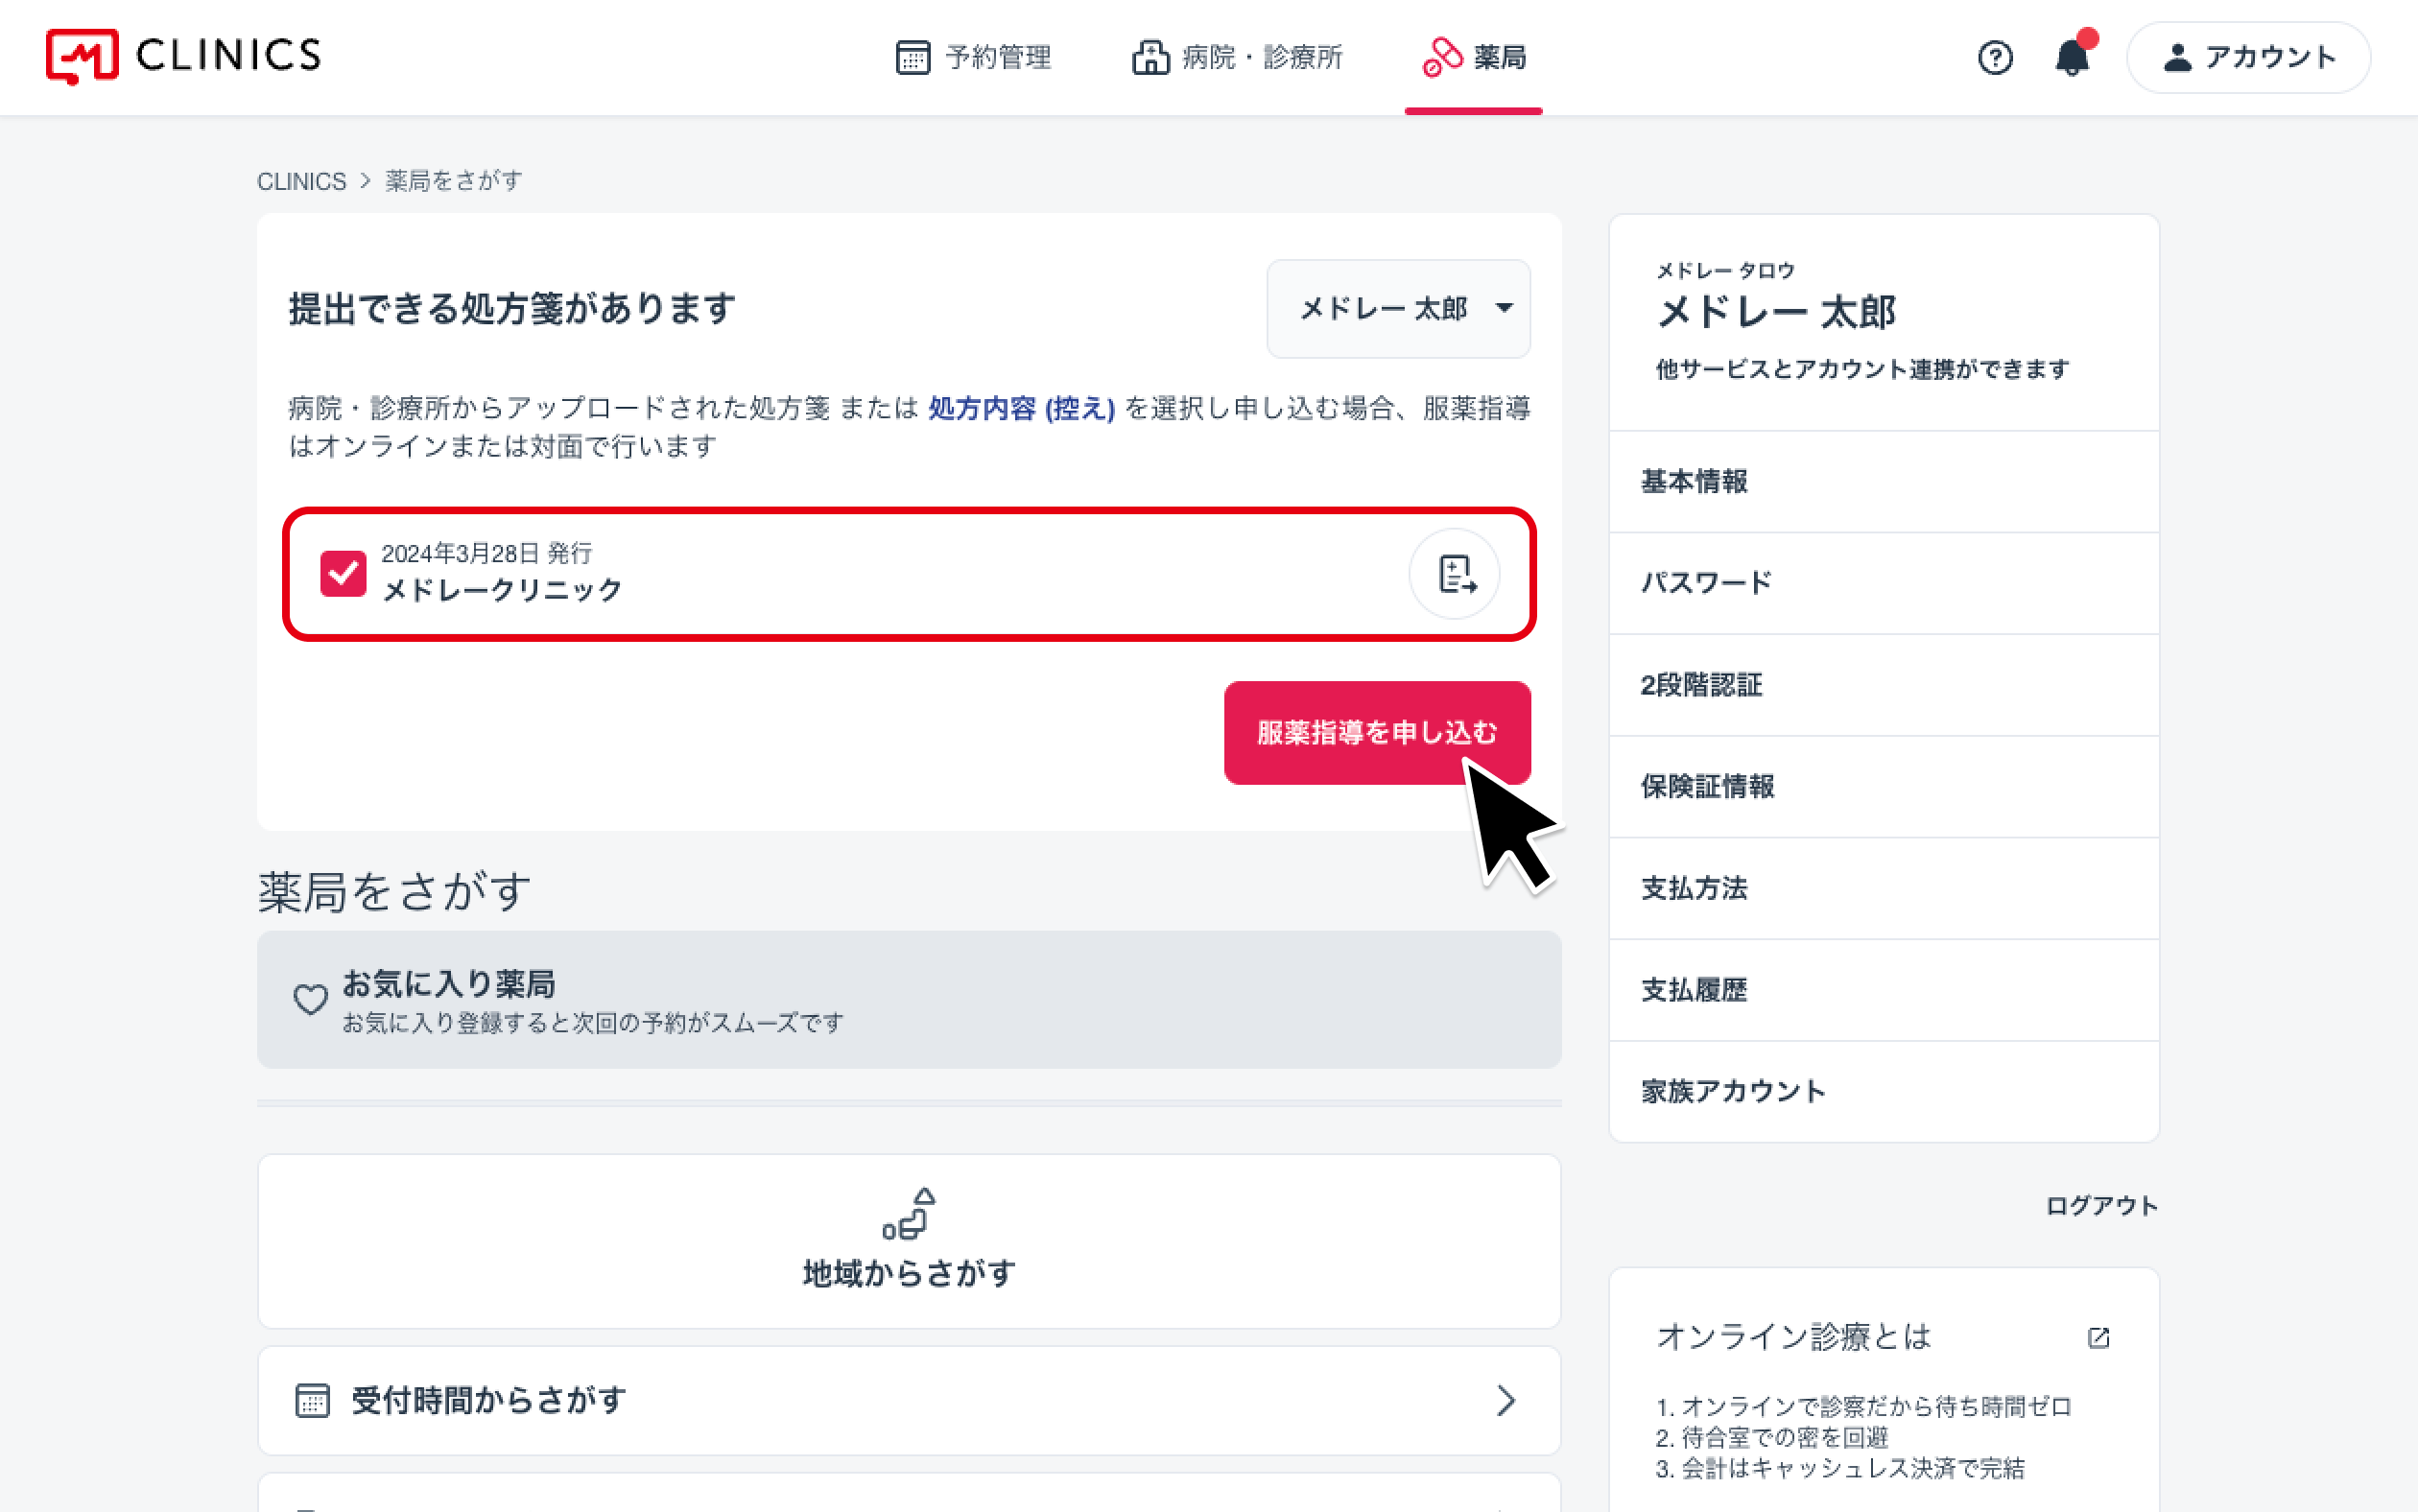Click the calendar icon in 受付時間からさがす

(x=312, y=1400)
